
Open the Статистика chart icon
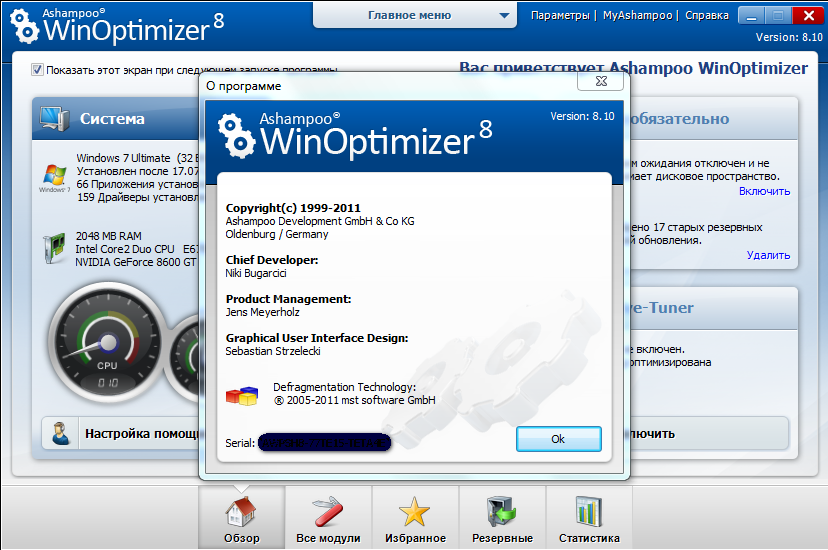pyautogui.click(x=589, y=518)
